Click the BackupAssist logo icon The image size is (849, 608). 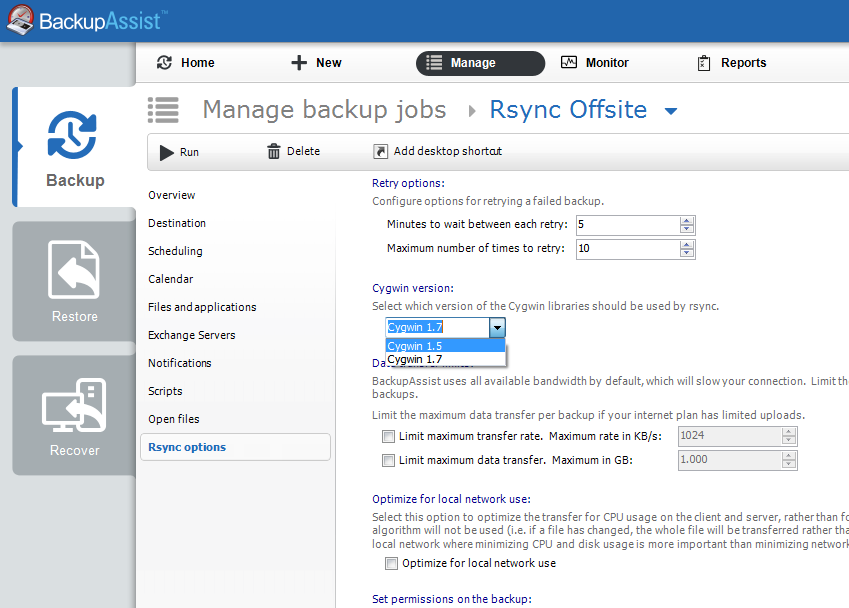click(x=20, y=20)
